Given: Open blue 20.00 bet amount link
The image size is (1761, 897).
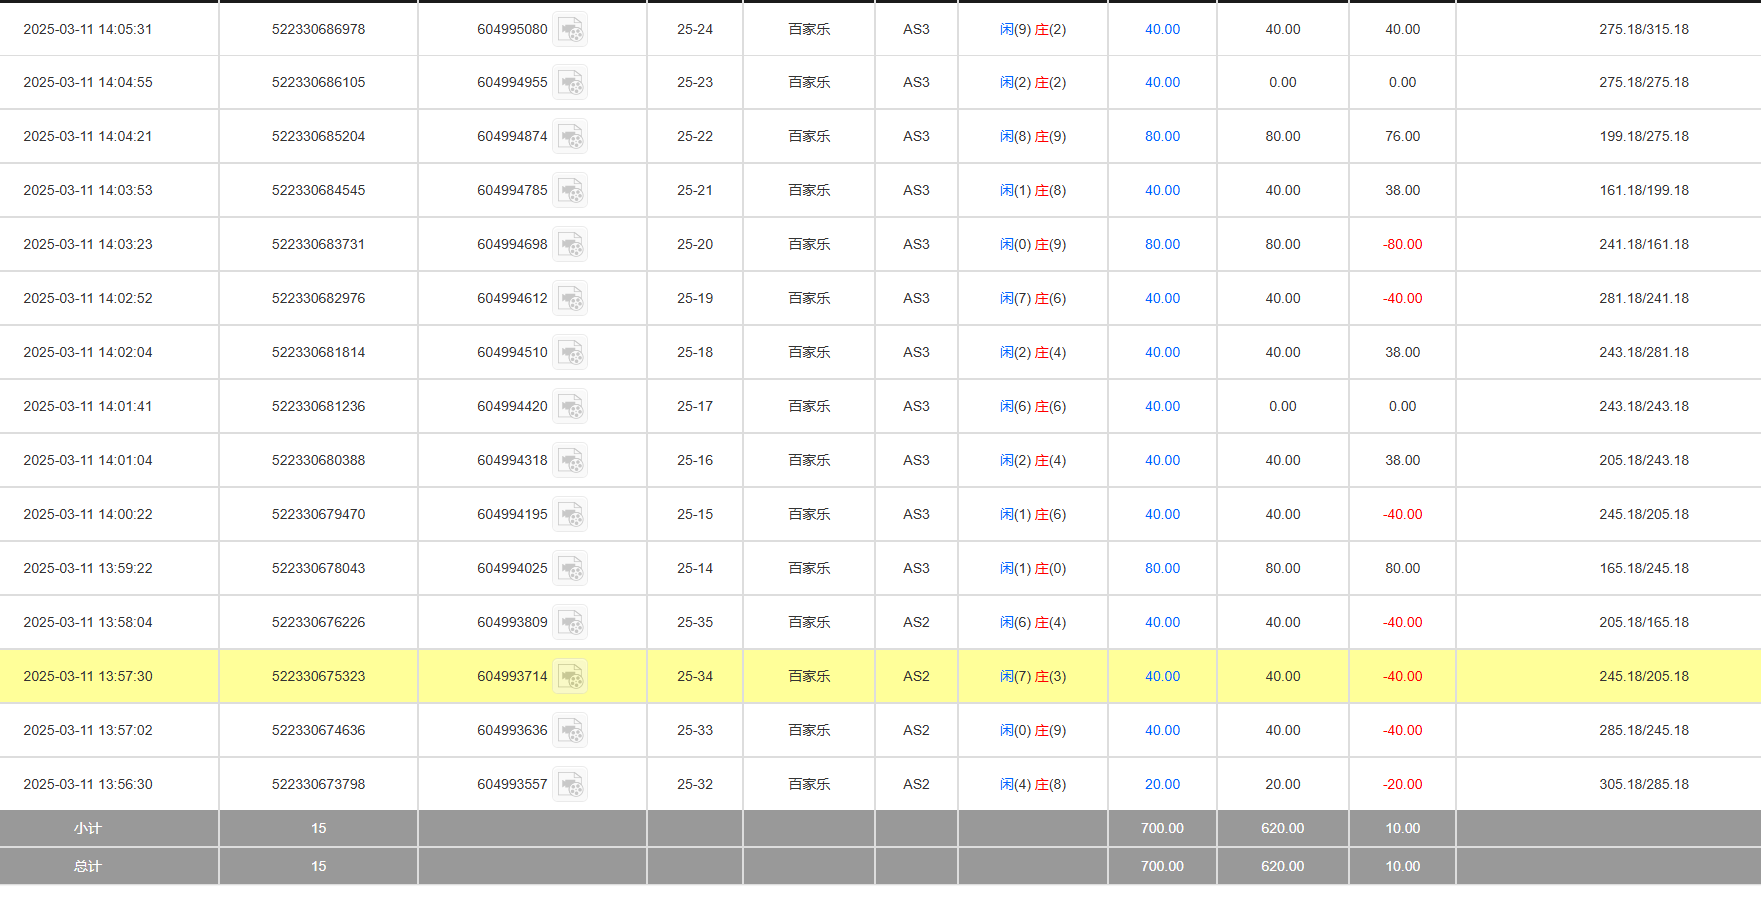Looking at the screenshot, I should tap(1162, 785).
